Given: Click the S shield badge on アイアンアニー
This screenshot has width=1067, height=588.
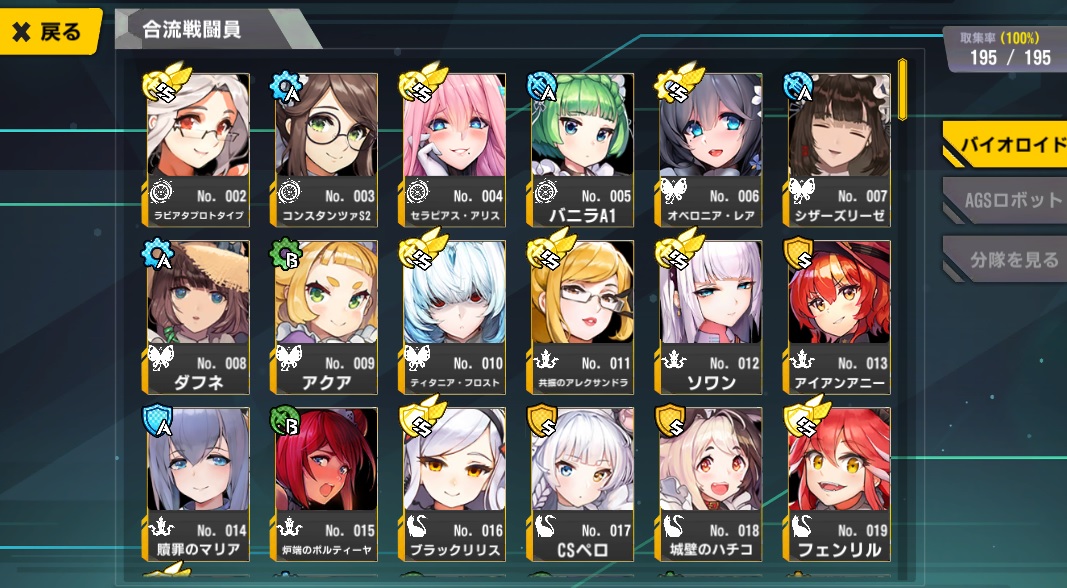Looking at the screenshot, I should coord(799,252).
